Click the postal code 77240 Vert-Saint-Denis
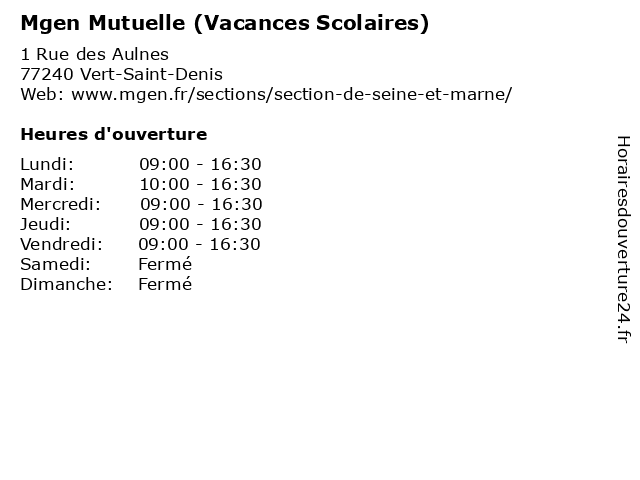 pyautogui.click(x=122, y=74)
